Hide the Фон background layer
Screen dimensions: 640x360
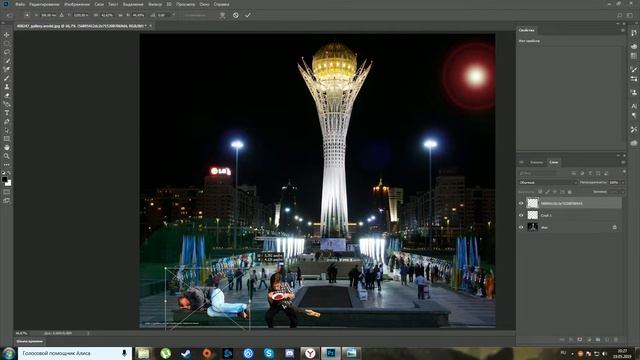point(521,227)
